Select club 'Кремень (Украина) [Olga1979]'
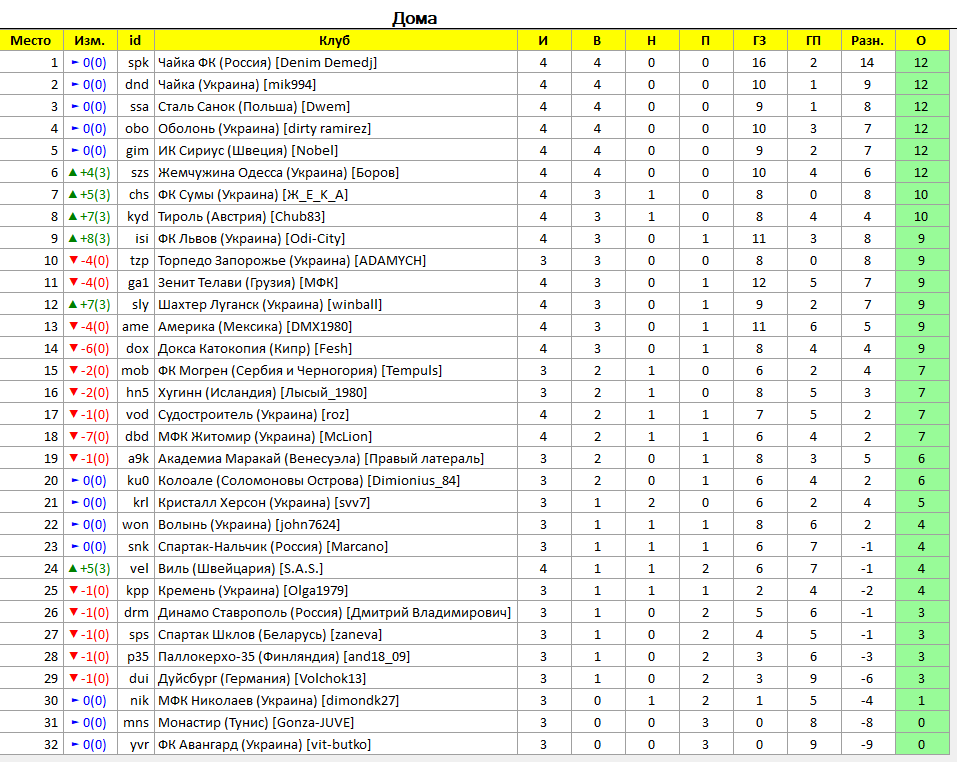957x762 pixels. point(253,591)
